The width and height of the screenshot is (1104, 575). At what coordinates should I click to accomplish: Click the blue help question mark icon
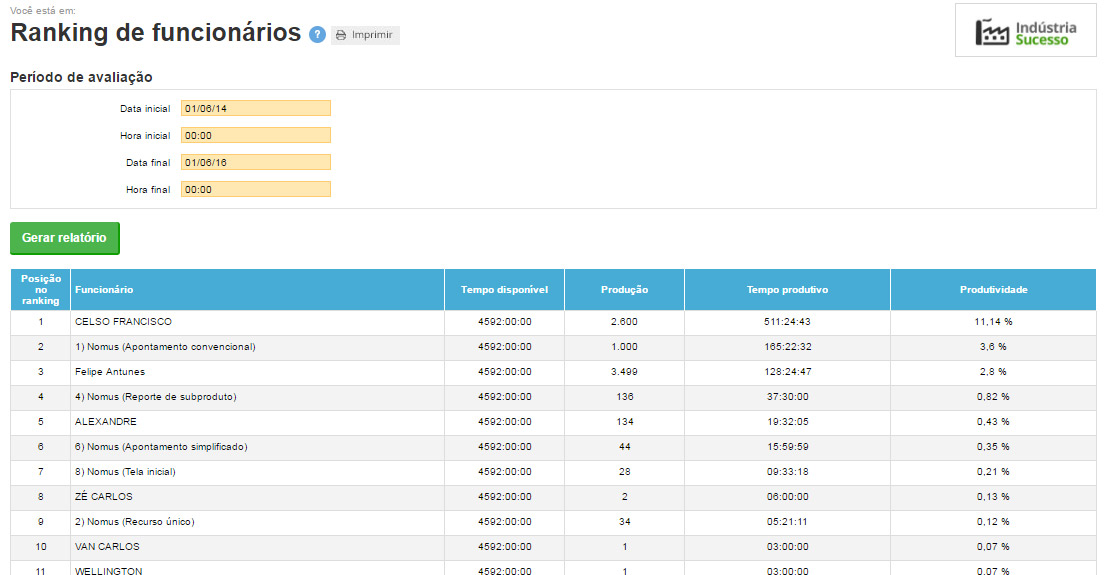click(x=318, y=35)
